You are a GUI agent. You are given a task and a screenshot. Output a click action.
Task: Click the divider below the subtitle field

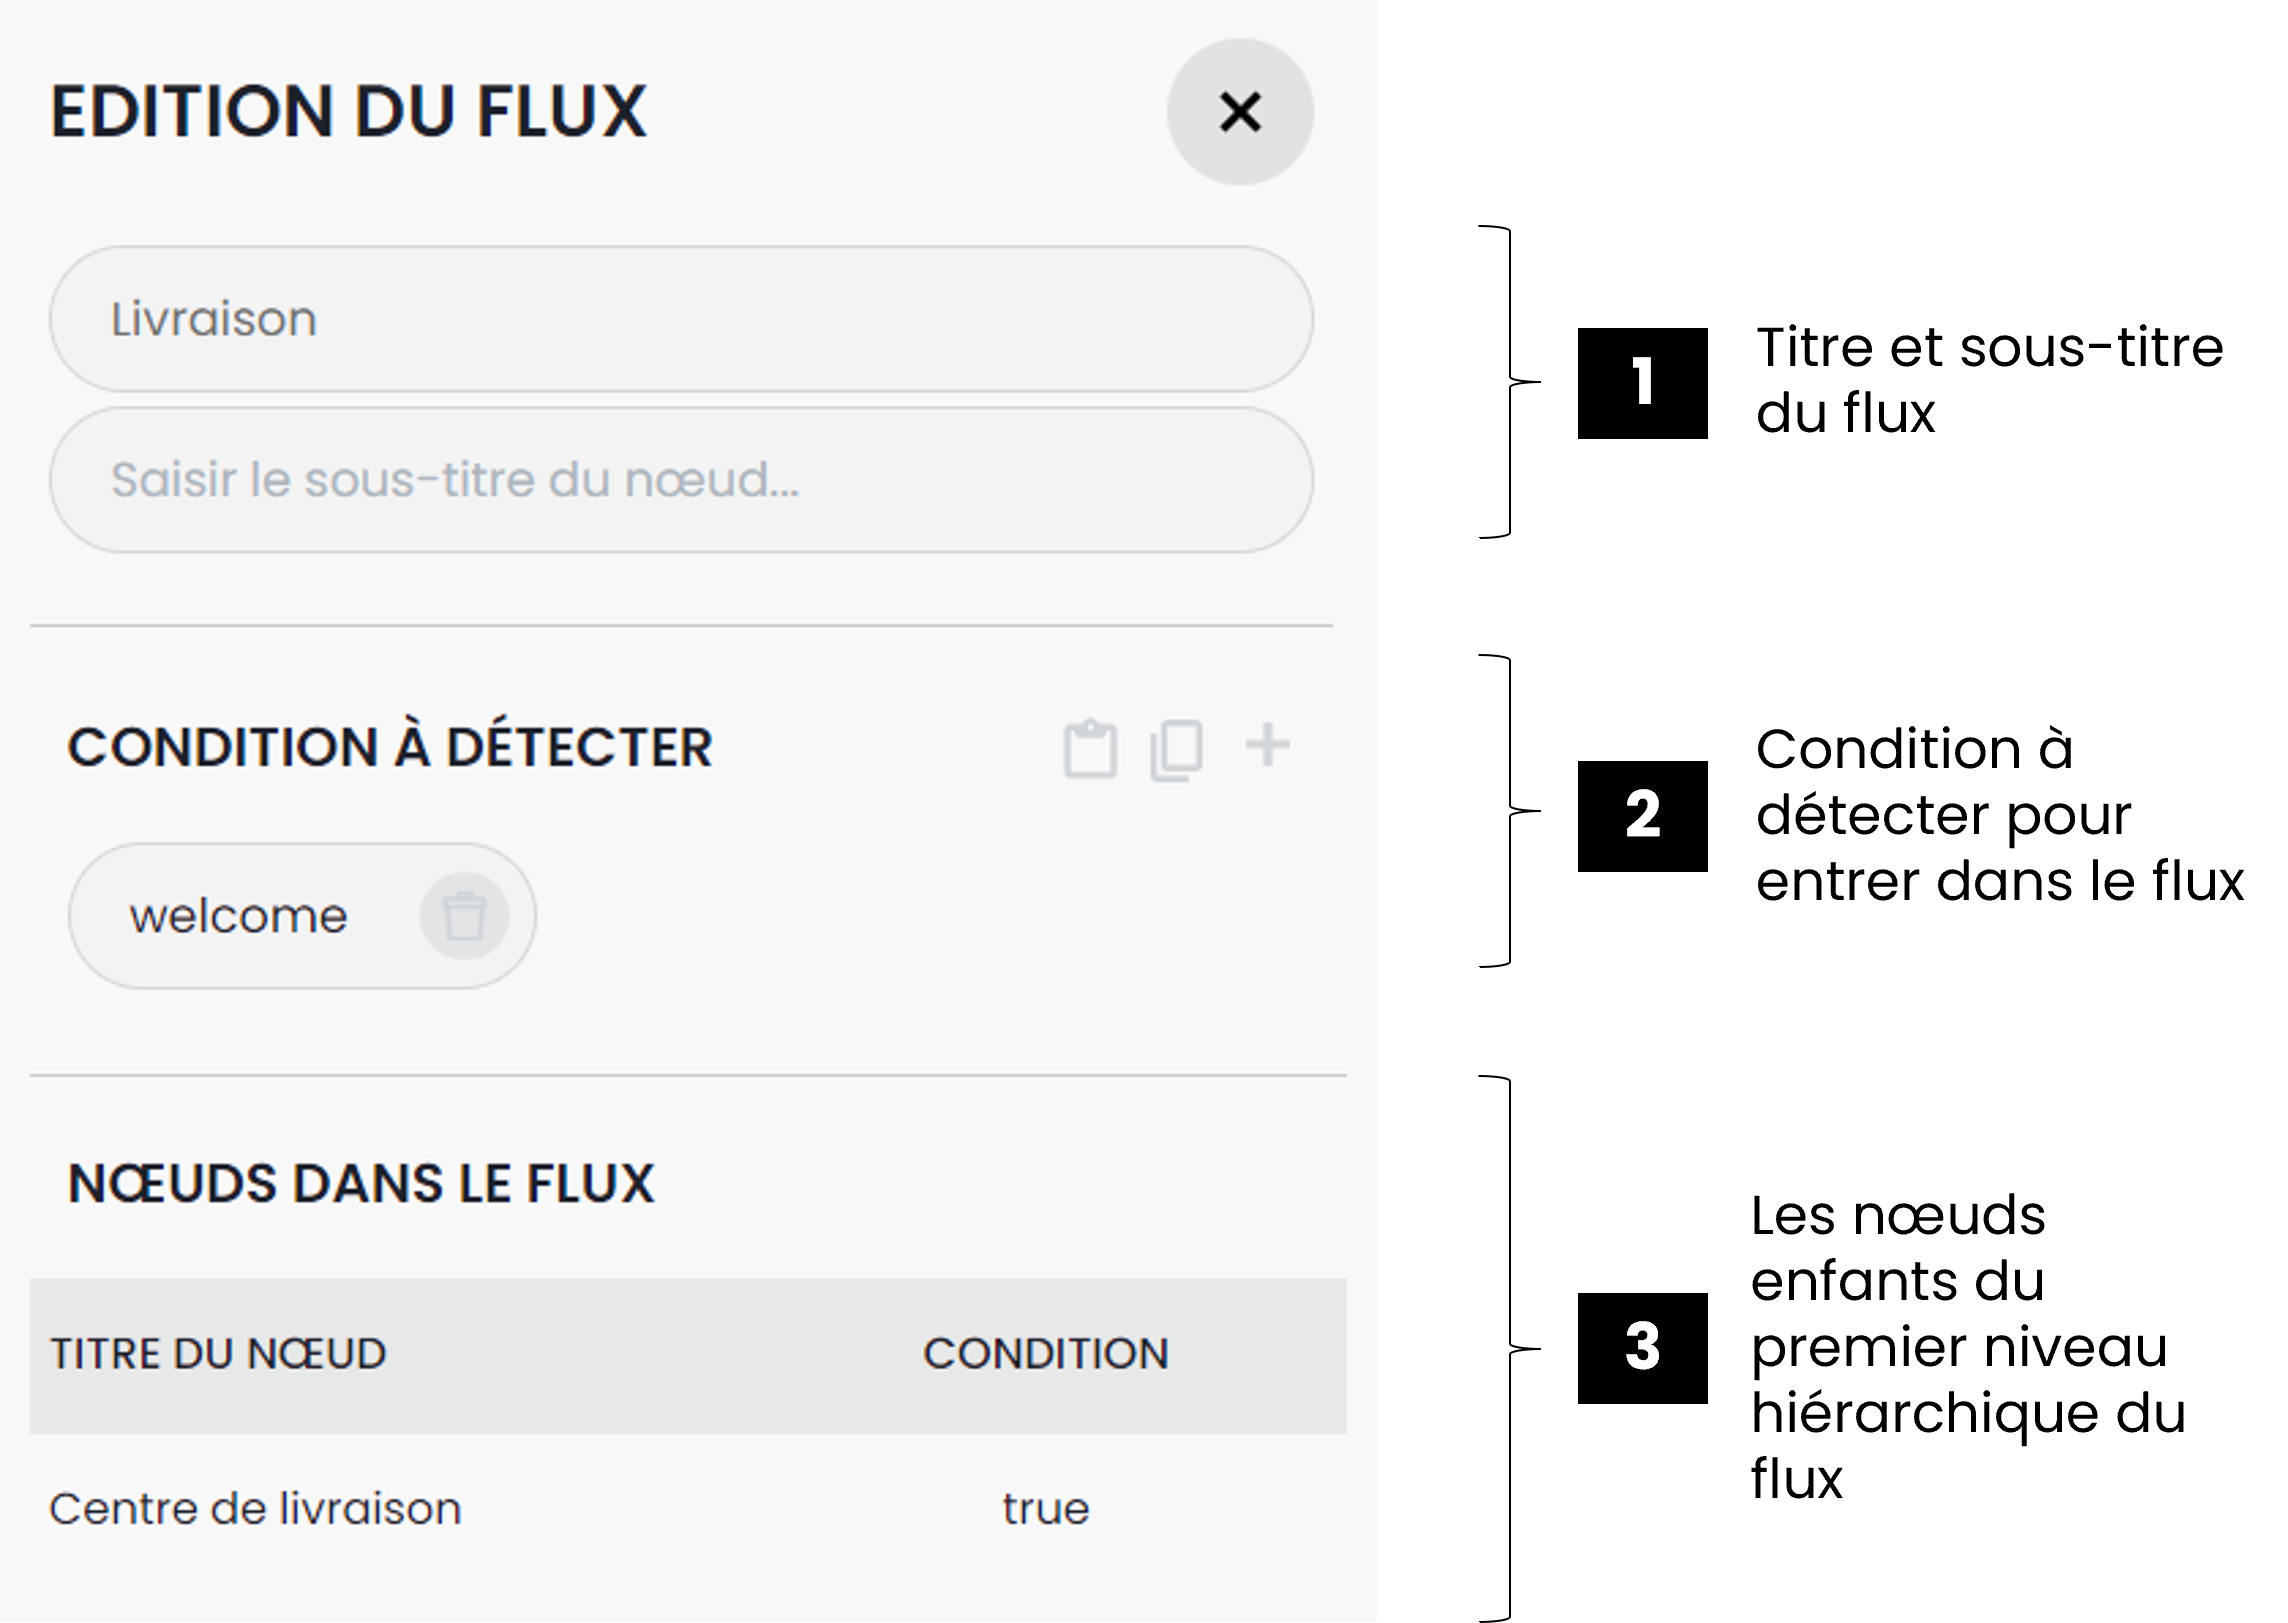tap(680, 626)
